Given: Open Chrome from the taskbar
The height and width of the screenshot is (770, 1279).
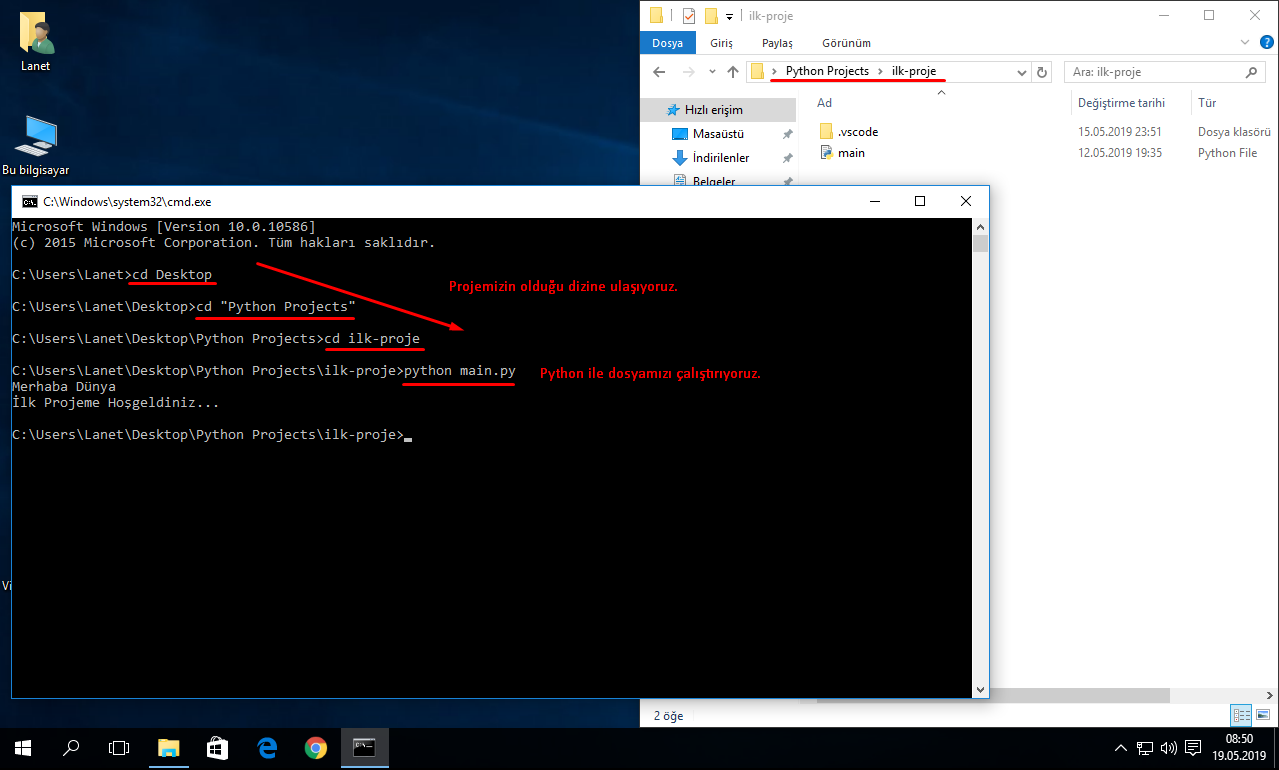Looking at the screenshot, I should 315,748.
